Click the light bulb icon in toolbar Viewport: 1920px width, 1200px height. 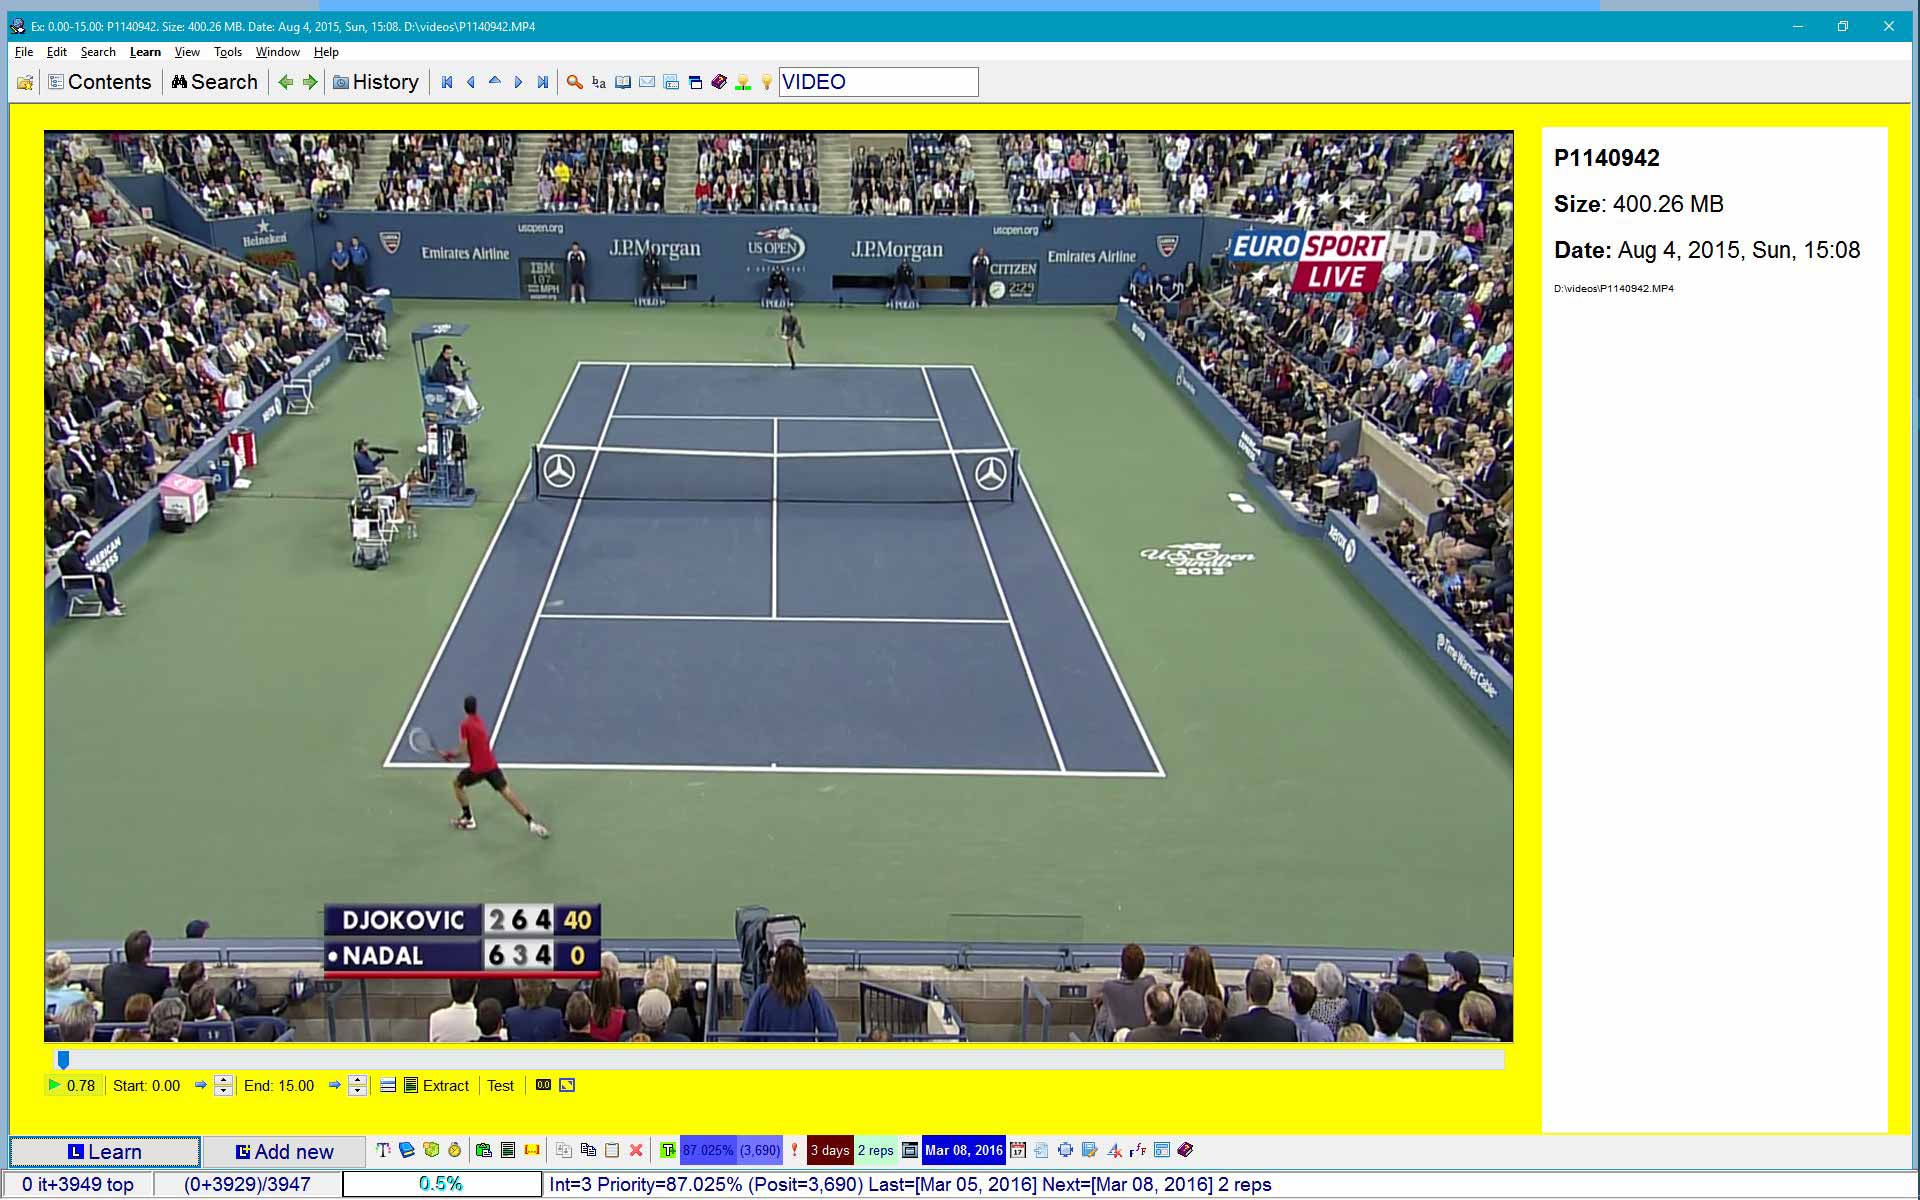(x=767, y=82)
